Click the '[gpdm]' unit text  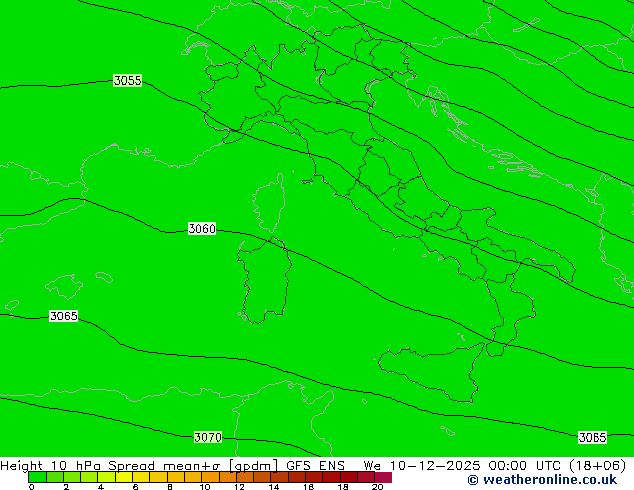coord(253,466)
